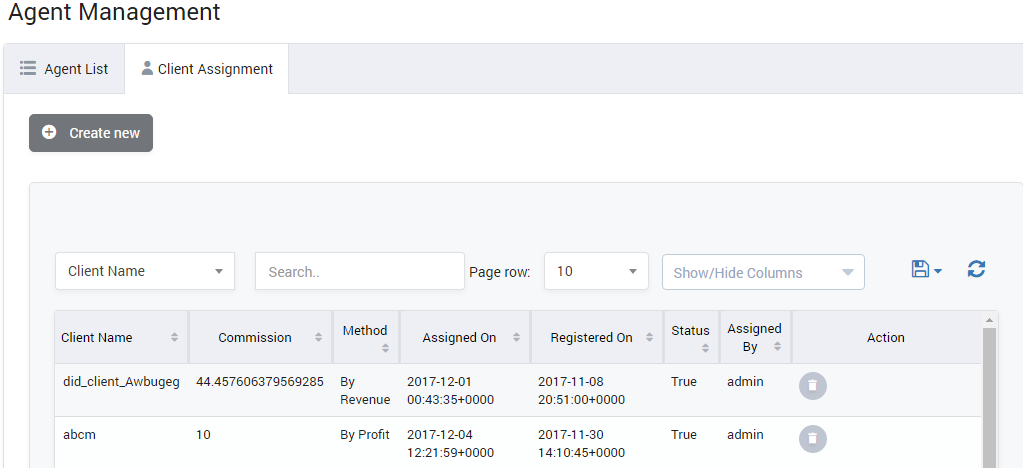Sort by Assigned On column arrows
The image size is (1023, 468).
click(x=517, y=338)
